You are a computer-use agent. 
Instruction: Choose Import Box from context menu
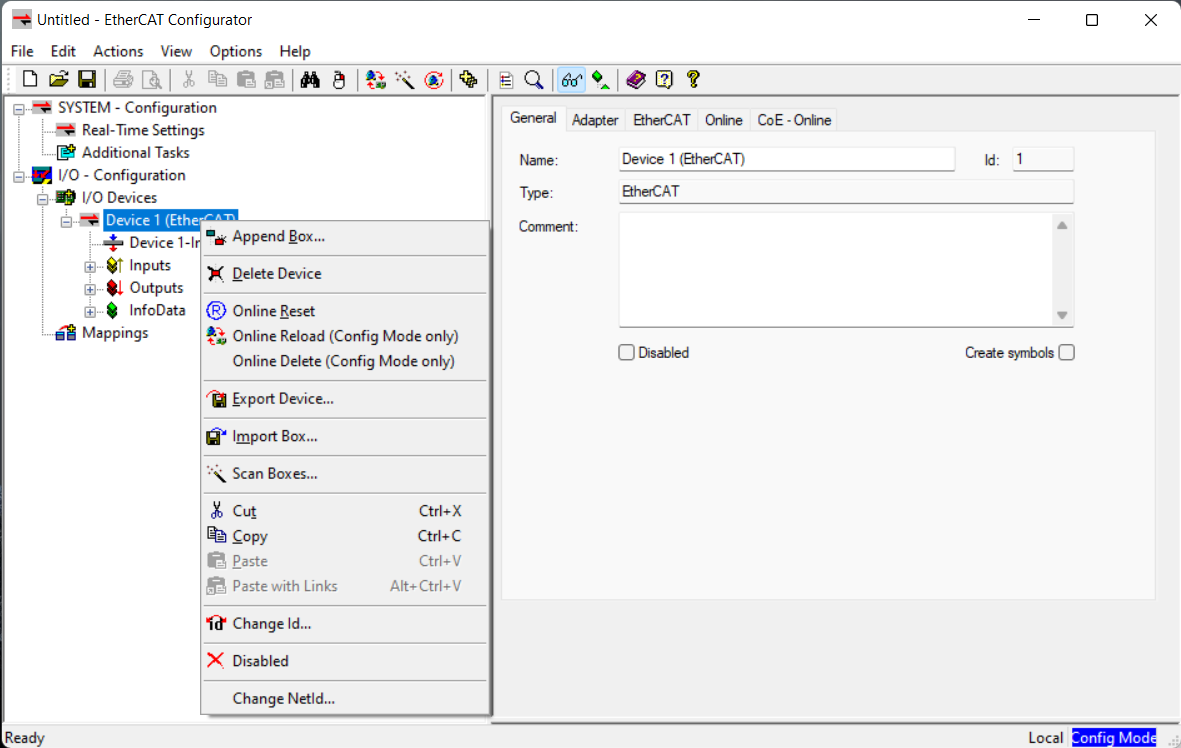pos(345,436)
